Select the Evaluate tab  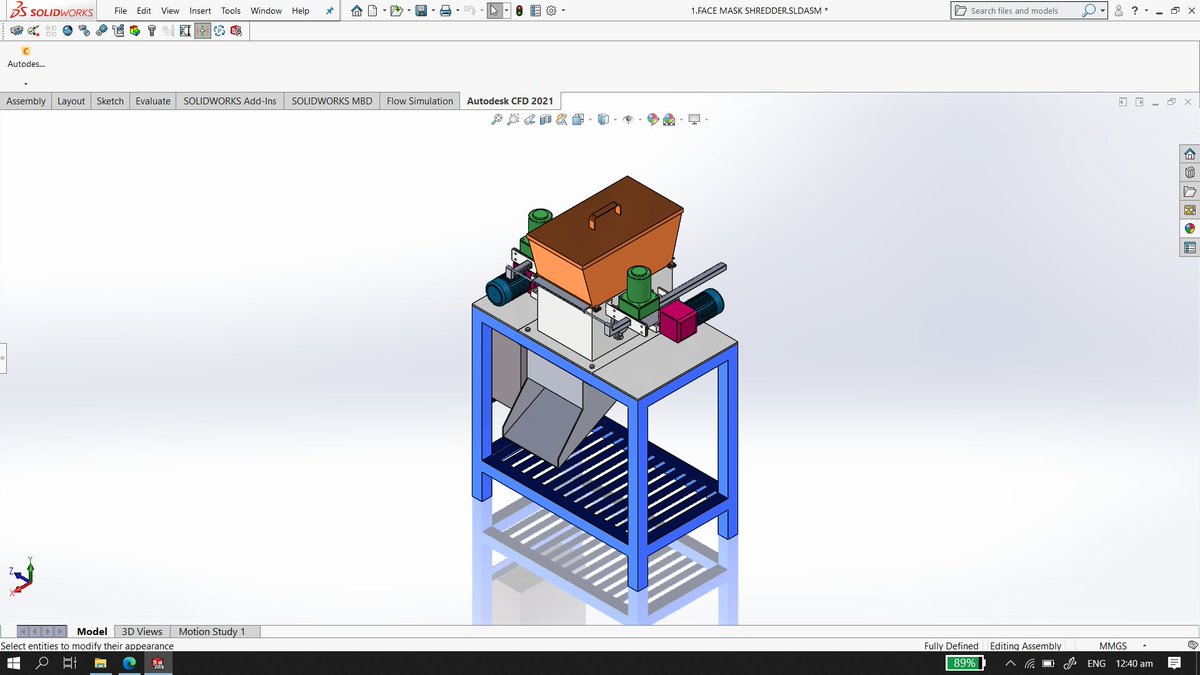tap(153, 101)
